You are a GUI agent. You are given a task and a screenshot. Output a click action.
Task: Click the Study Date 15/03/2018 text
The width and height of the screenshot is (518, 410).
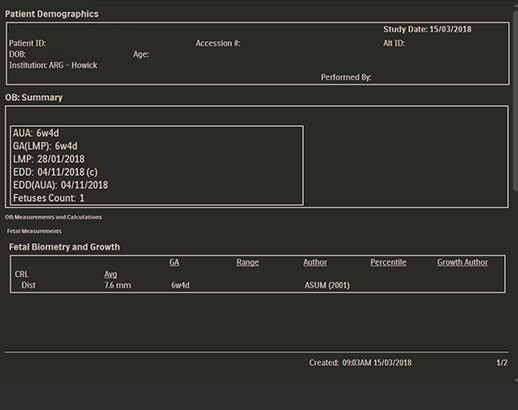coord(427,29)
